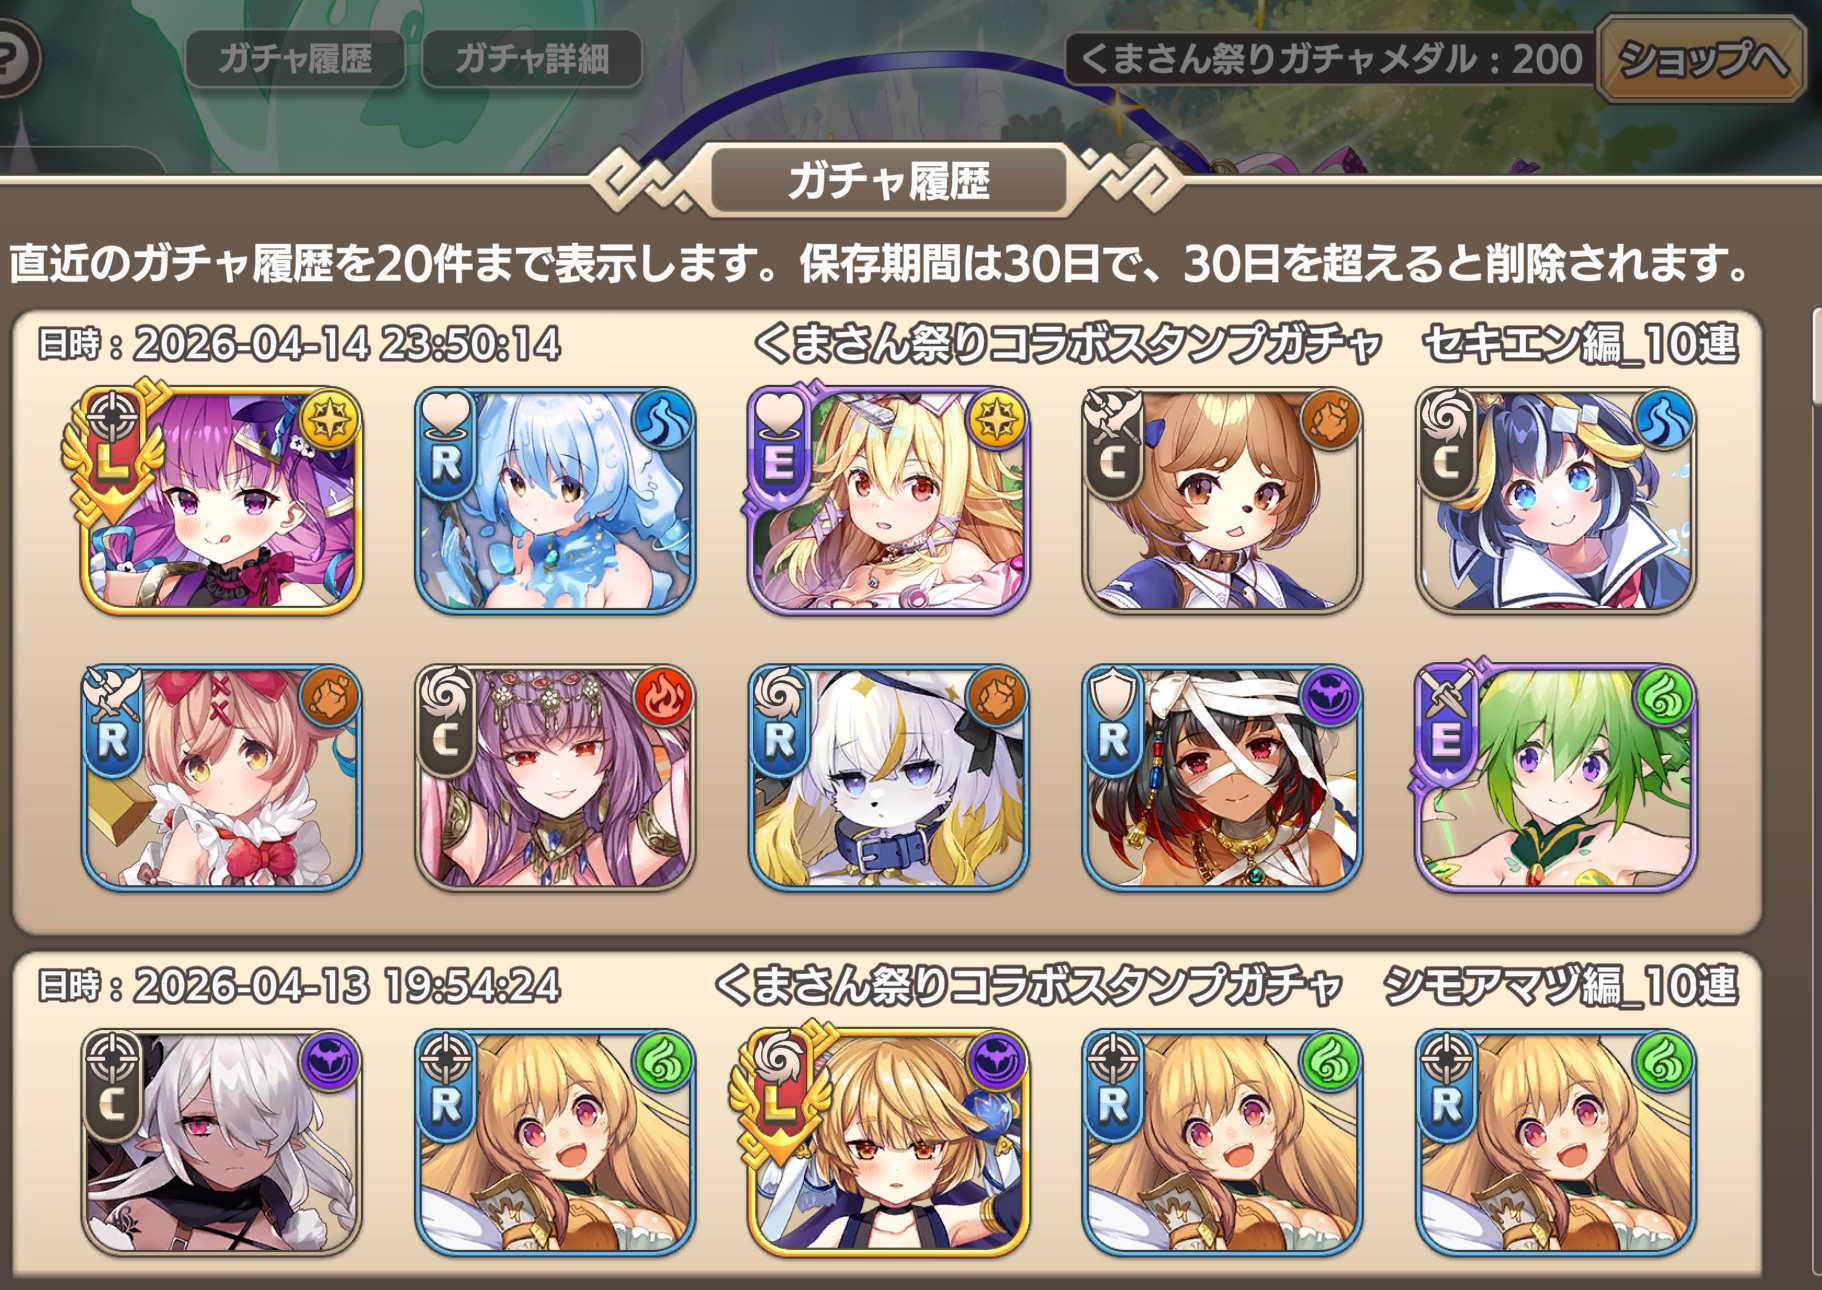The width and height of the screenshot is (1822, 1290).
Task: Click fire element icon on purple dancer card
Action: 663,697
